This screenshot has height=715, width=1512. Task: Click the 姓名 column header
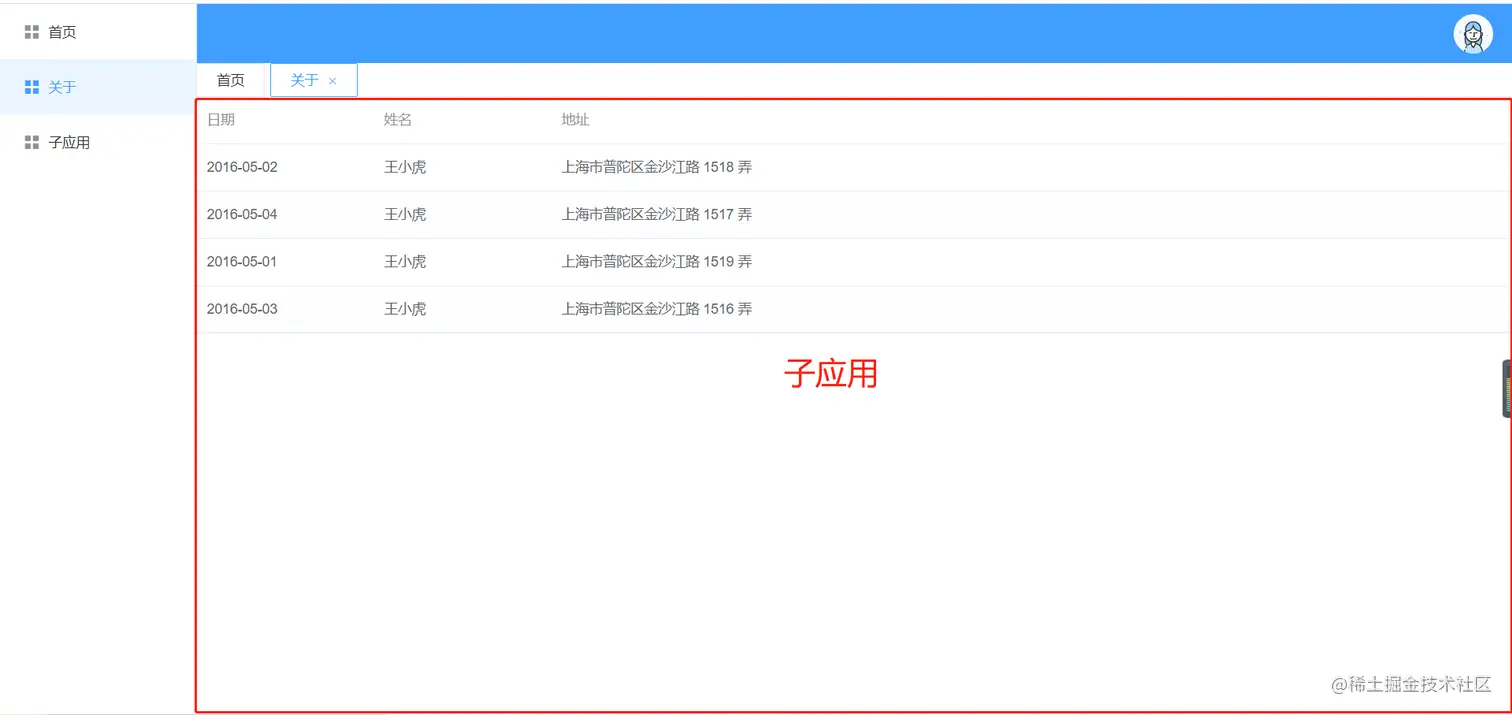click(398, 120)
